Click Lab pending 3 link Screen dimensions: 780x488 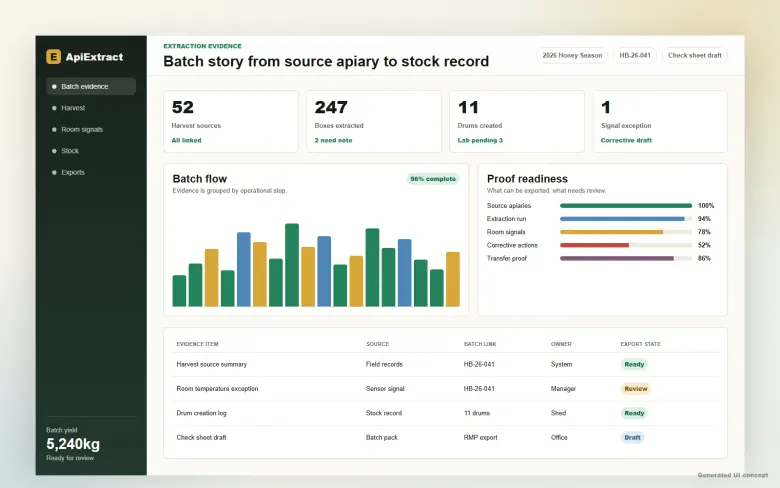(x=480, y=140)
